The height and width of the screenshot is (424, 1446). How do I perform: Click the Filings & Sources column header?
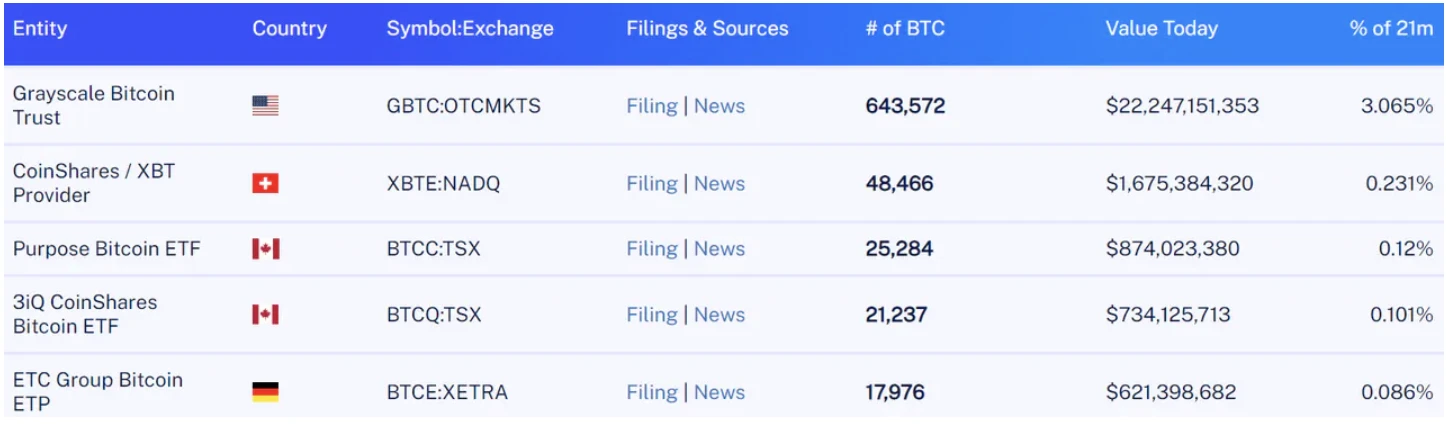(x=707, y=29)
